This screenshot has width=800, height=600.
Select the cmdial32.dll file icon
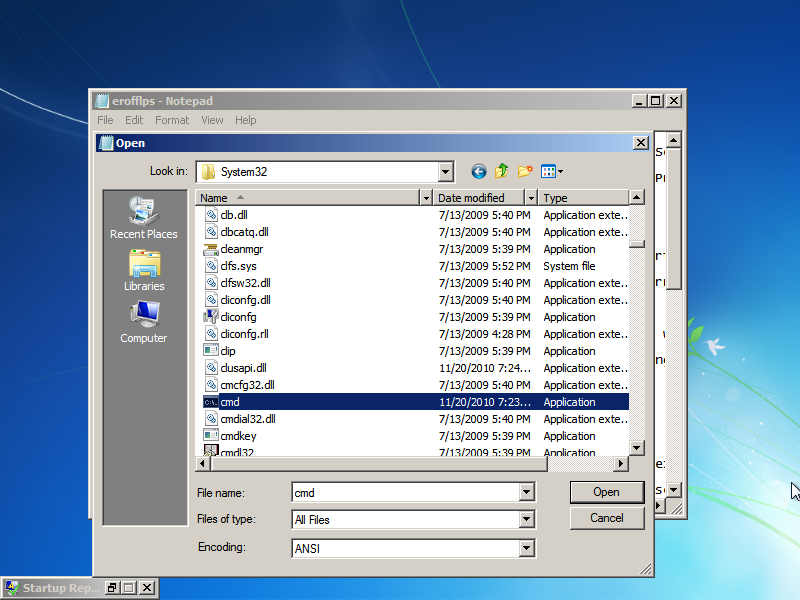(211, 419)
